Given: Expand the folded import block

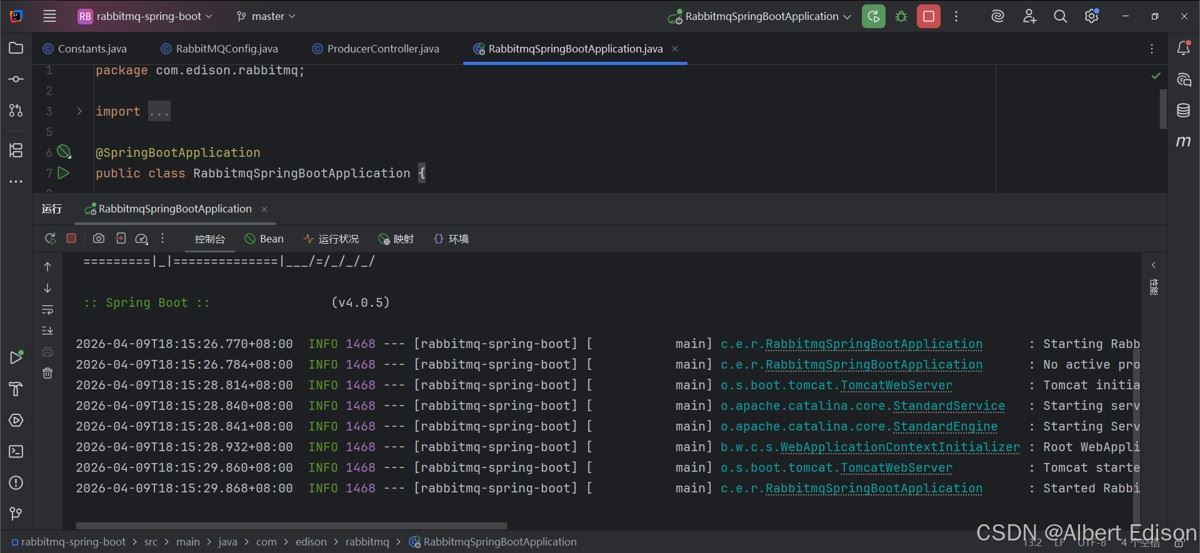Looking at the screenshot, I should pyautogui.click(x=79, y=111).
